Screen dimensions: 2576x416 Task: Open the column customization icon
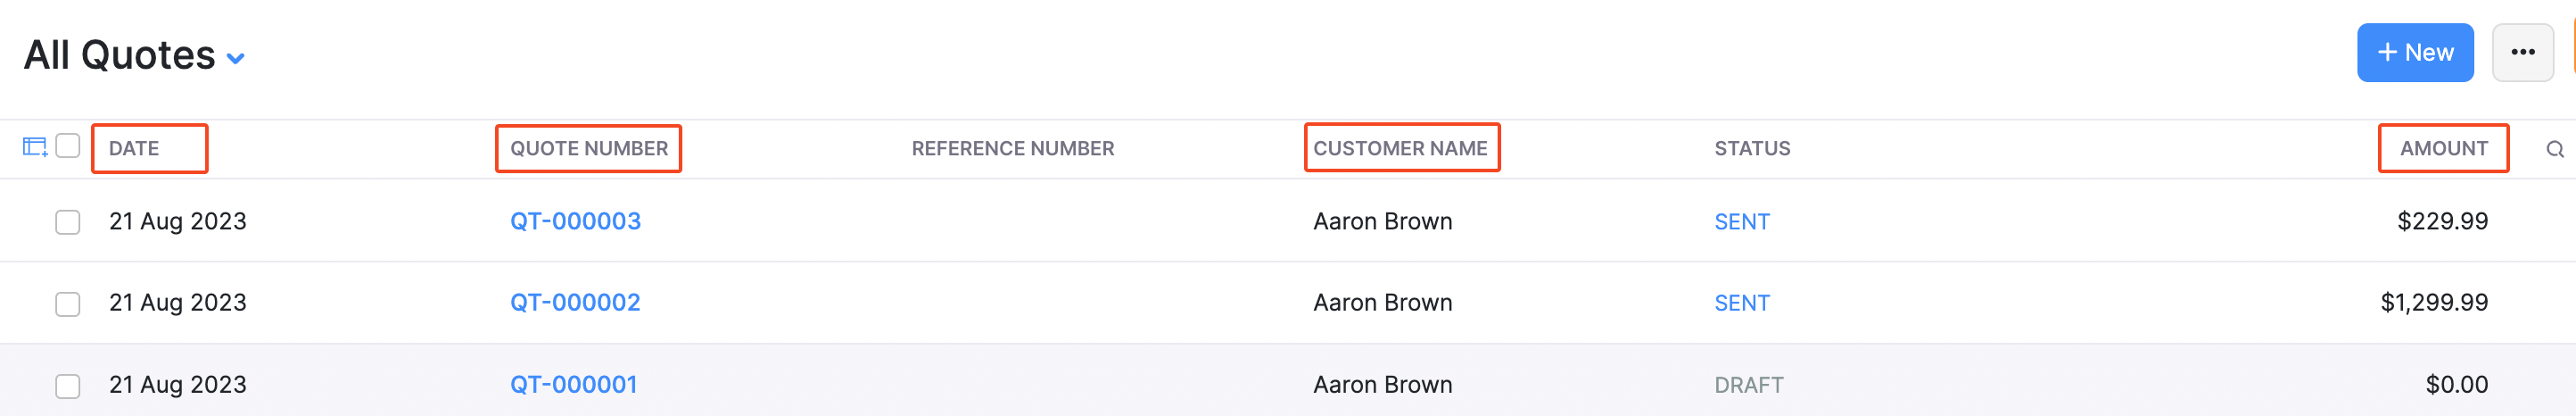tap(35, 147)
